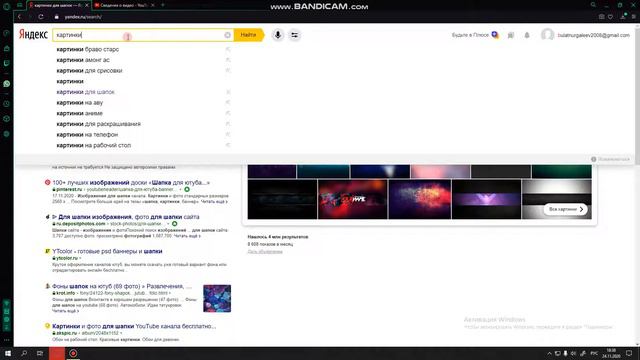Open the user avatar account menu
640x360 pixels.
[547, 35]
